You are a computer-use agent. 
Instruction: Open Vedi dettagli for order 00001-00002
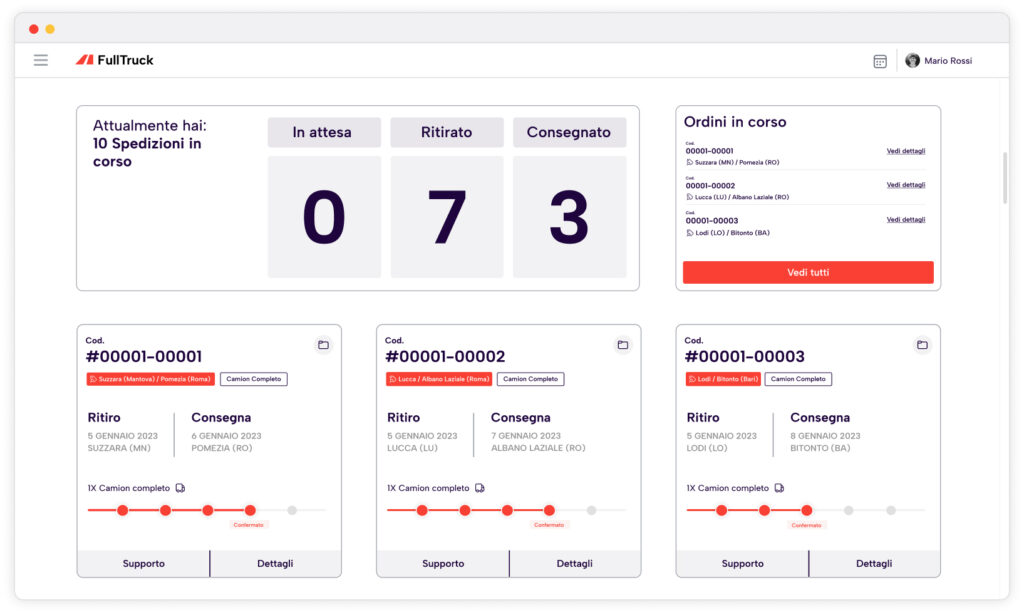(905, 185)
